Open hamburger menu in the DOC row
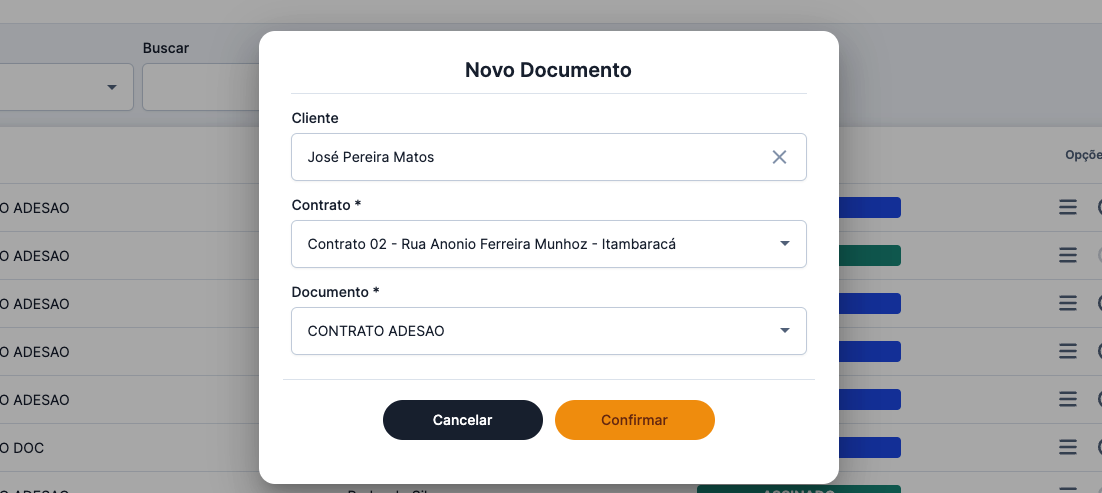This screenshot has height=493, width=1102. click(1068, 447)
